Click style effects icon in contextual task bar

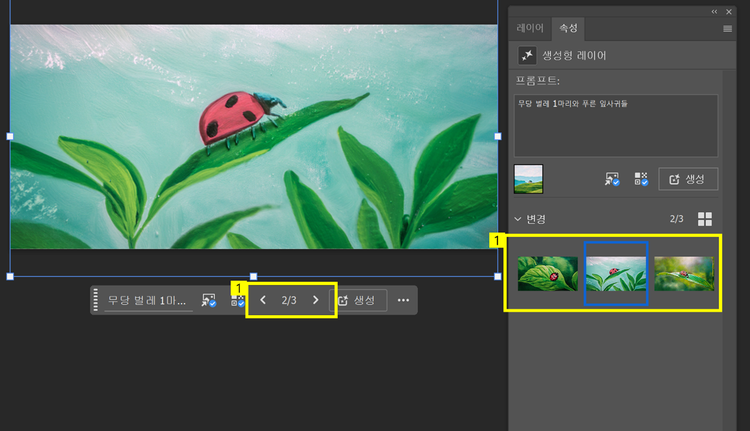point(238,301)
